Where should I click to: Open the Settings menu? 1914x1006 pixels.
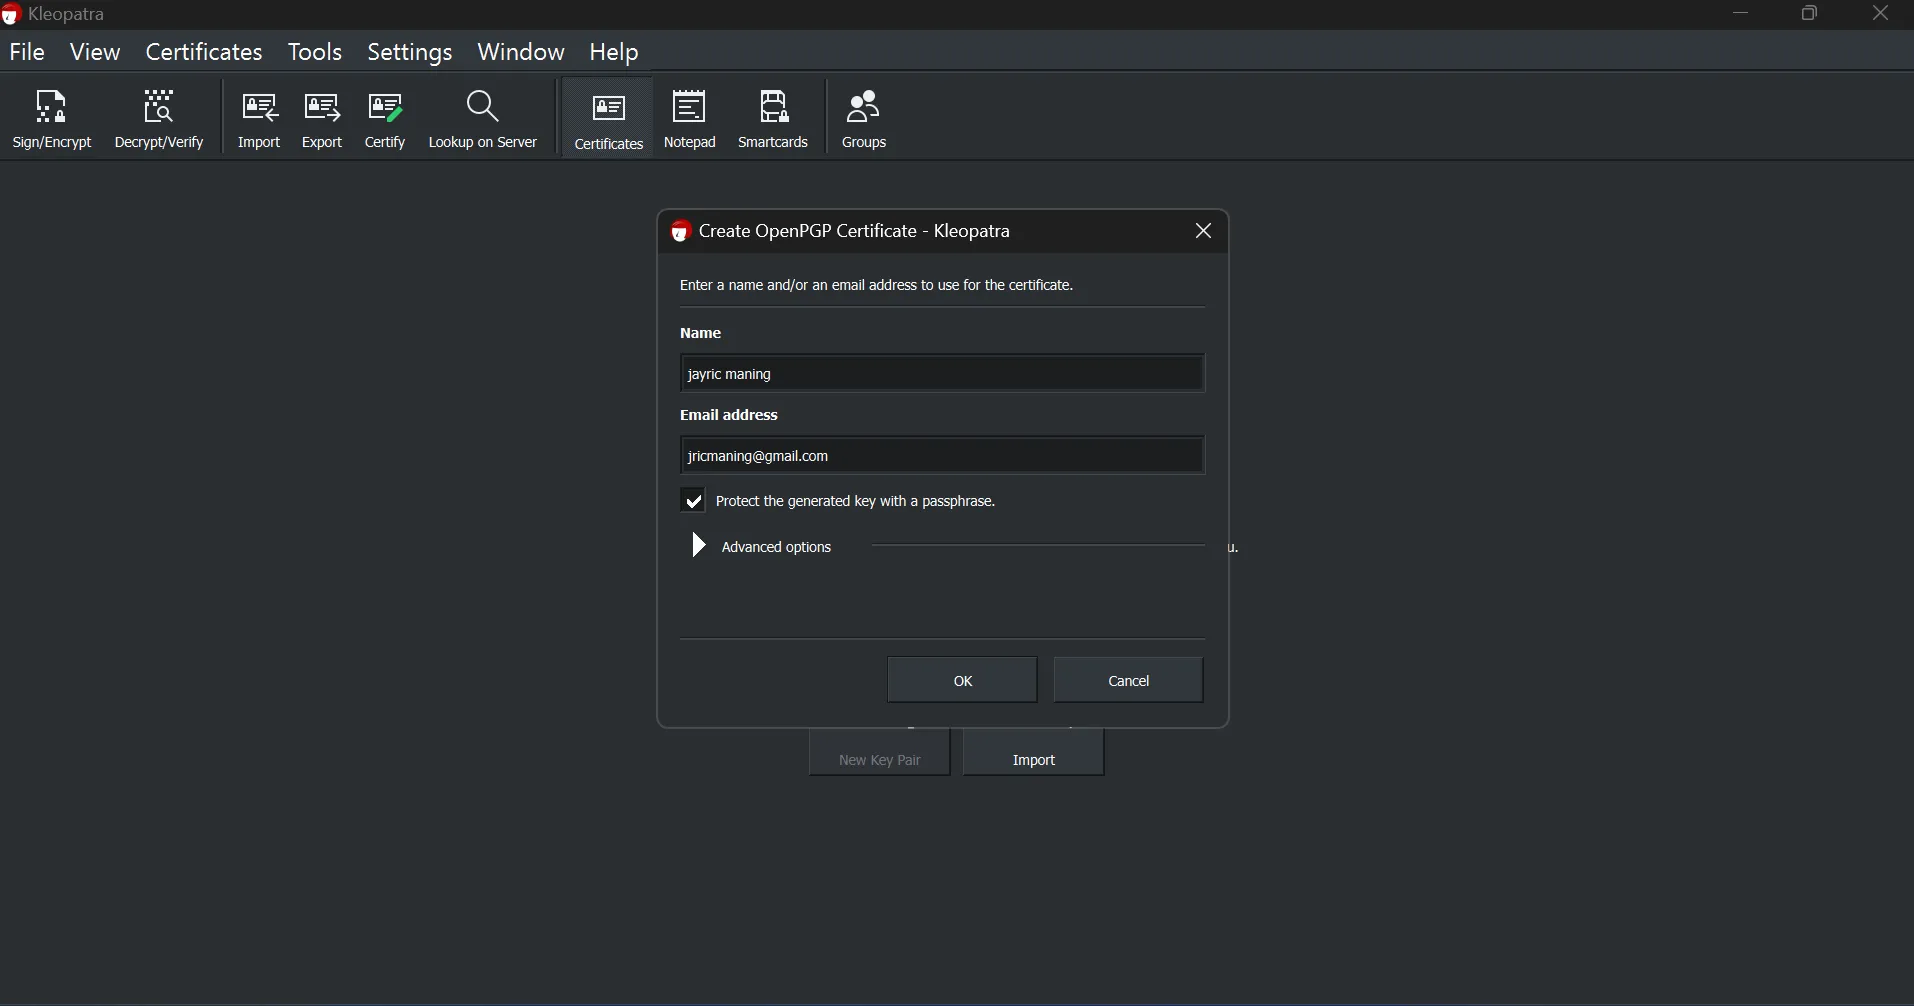pos(410,52)
